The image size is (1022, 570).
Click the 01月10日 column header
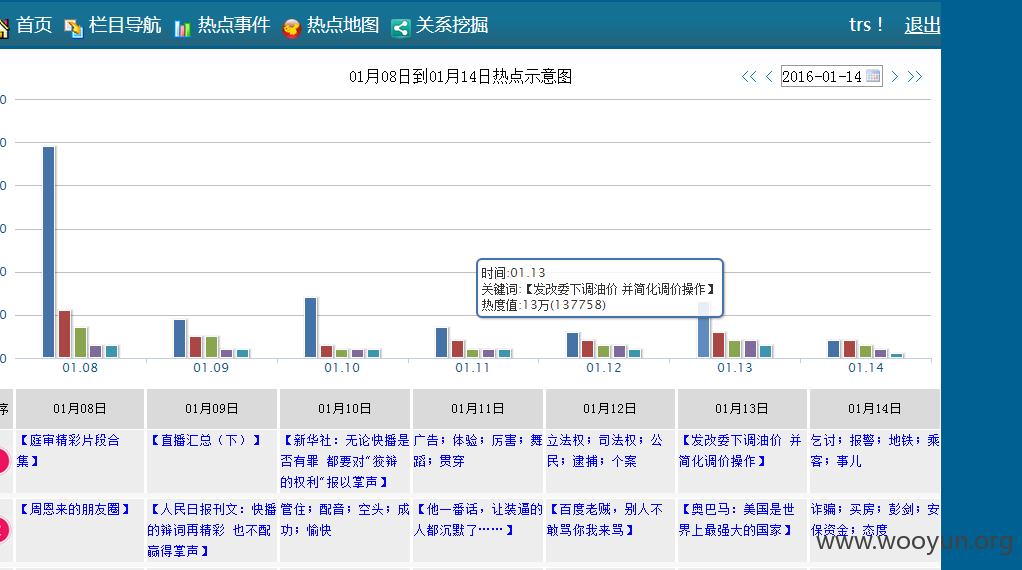(x=345, y=408)
